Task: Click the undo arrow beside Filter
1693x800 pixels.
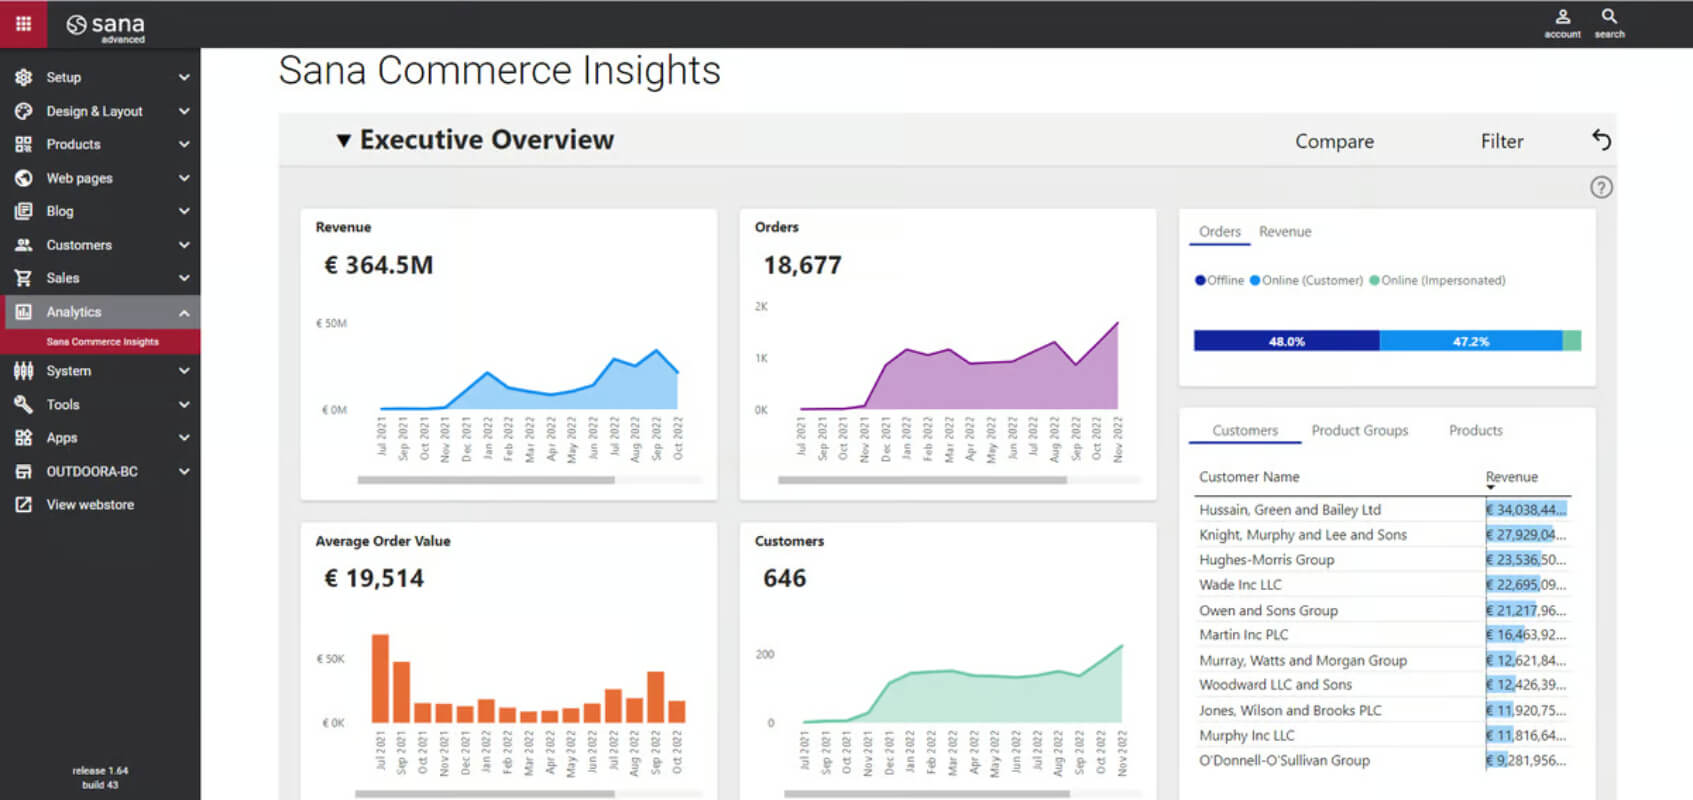Action: click(x=1601, y=140)
